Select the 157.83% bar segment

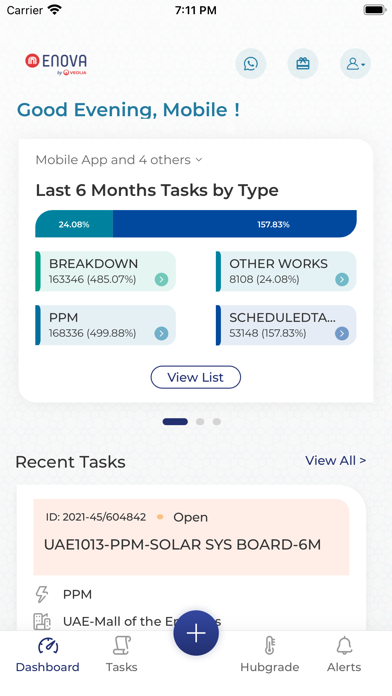(235, 224)
